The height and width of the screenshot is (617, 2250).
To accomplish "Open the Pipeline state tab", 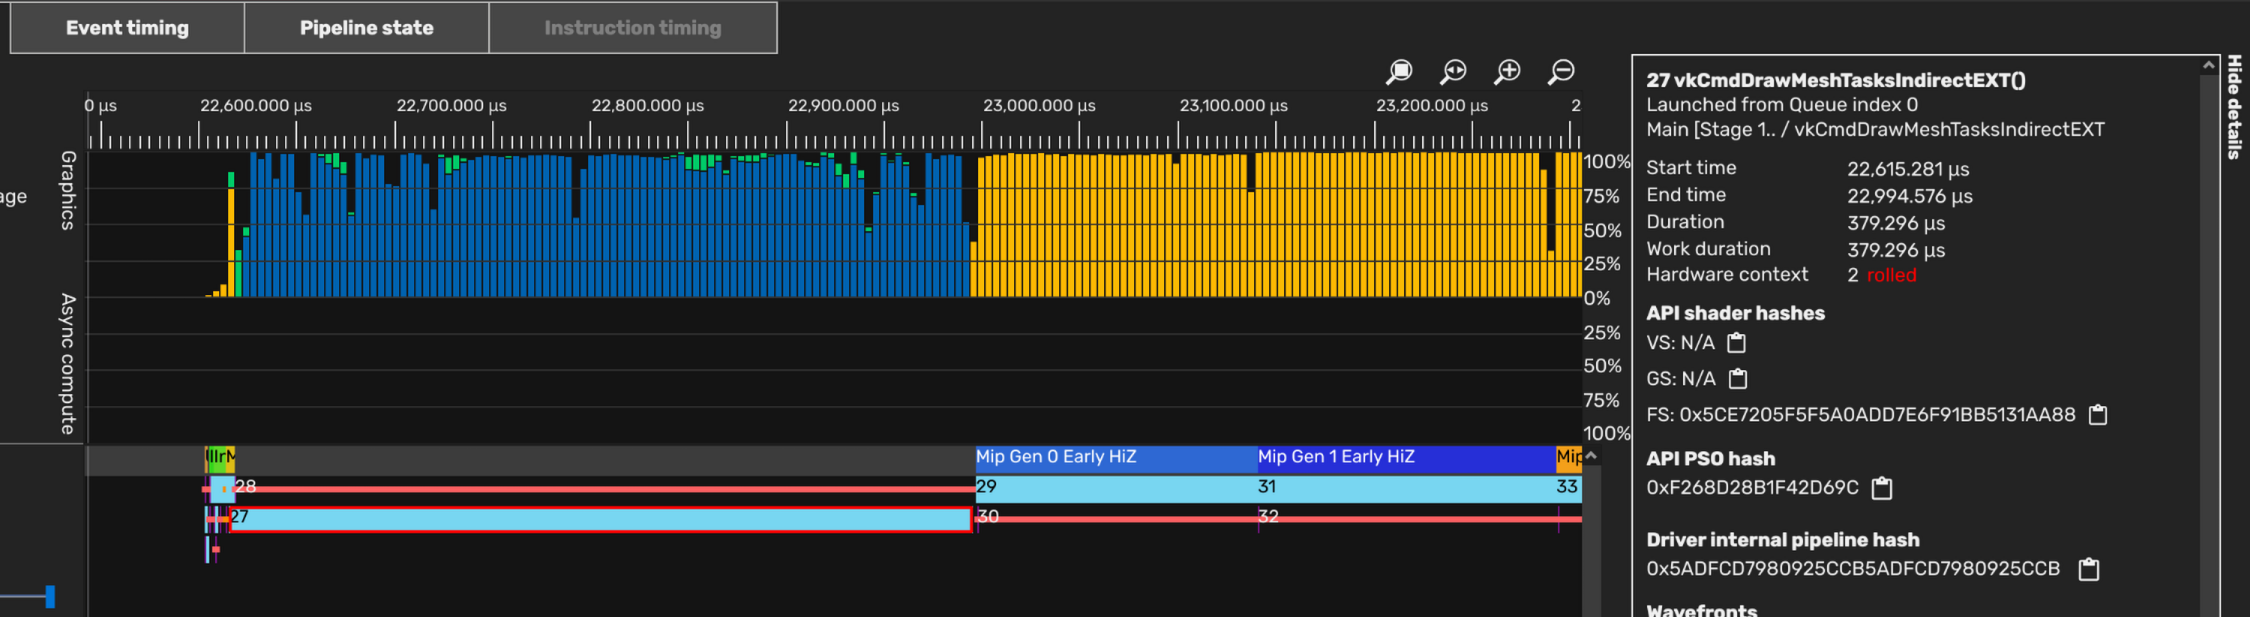I will coord(366,28).
